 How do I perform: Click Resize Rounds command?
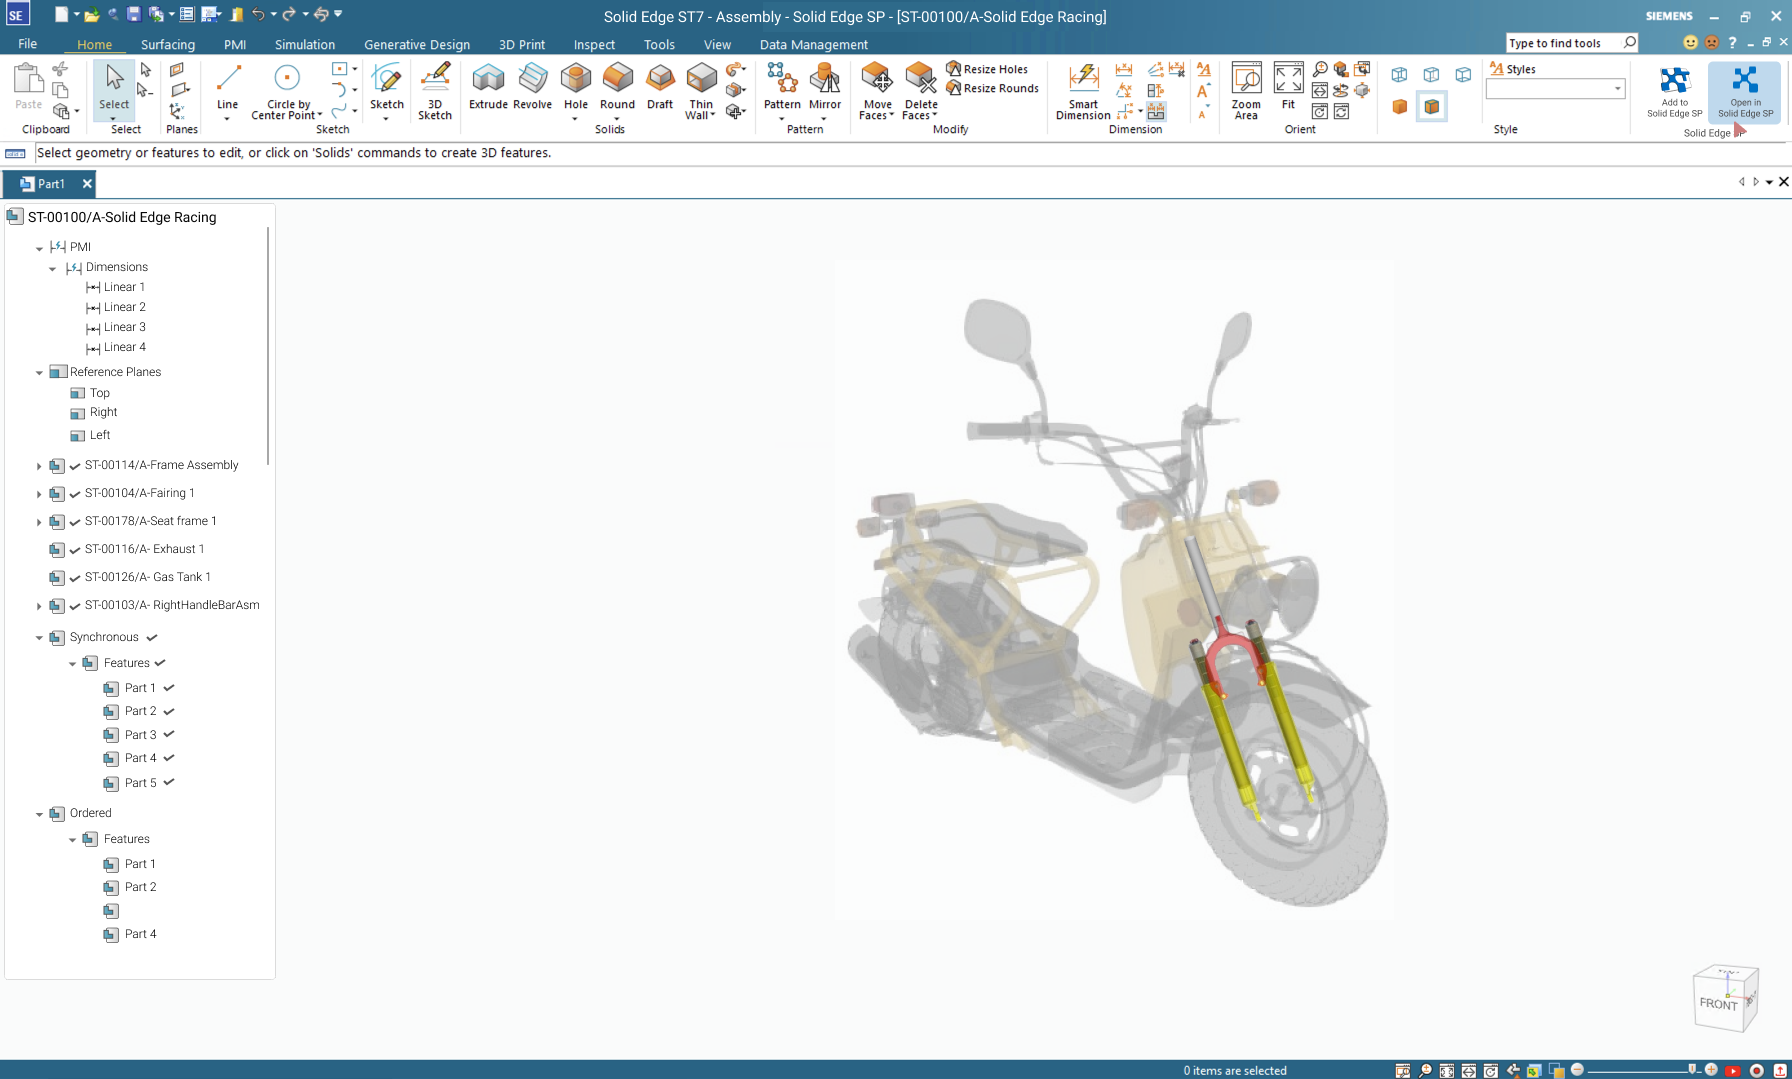point(992,88)
